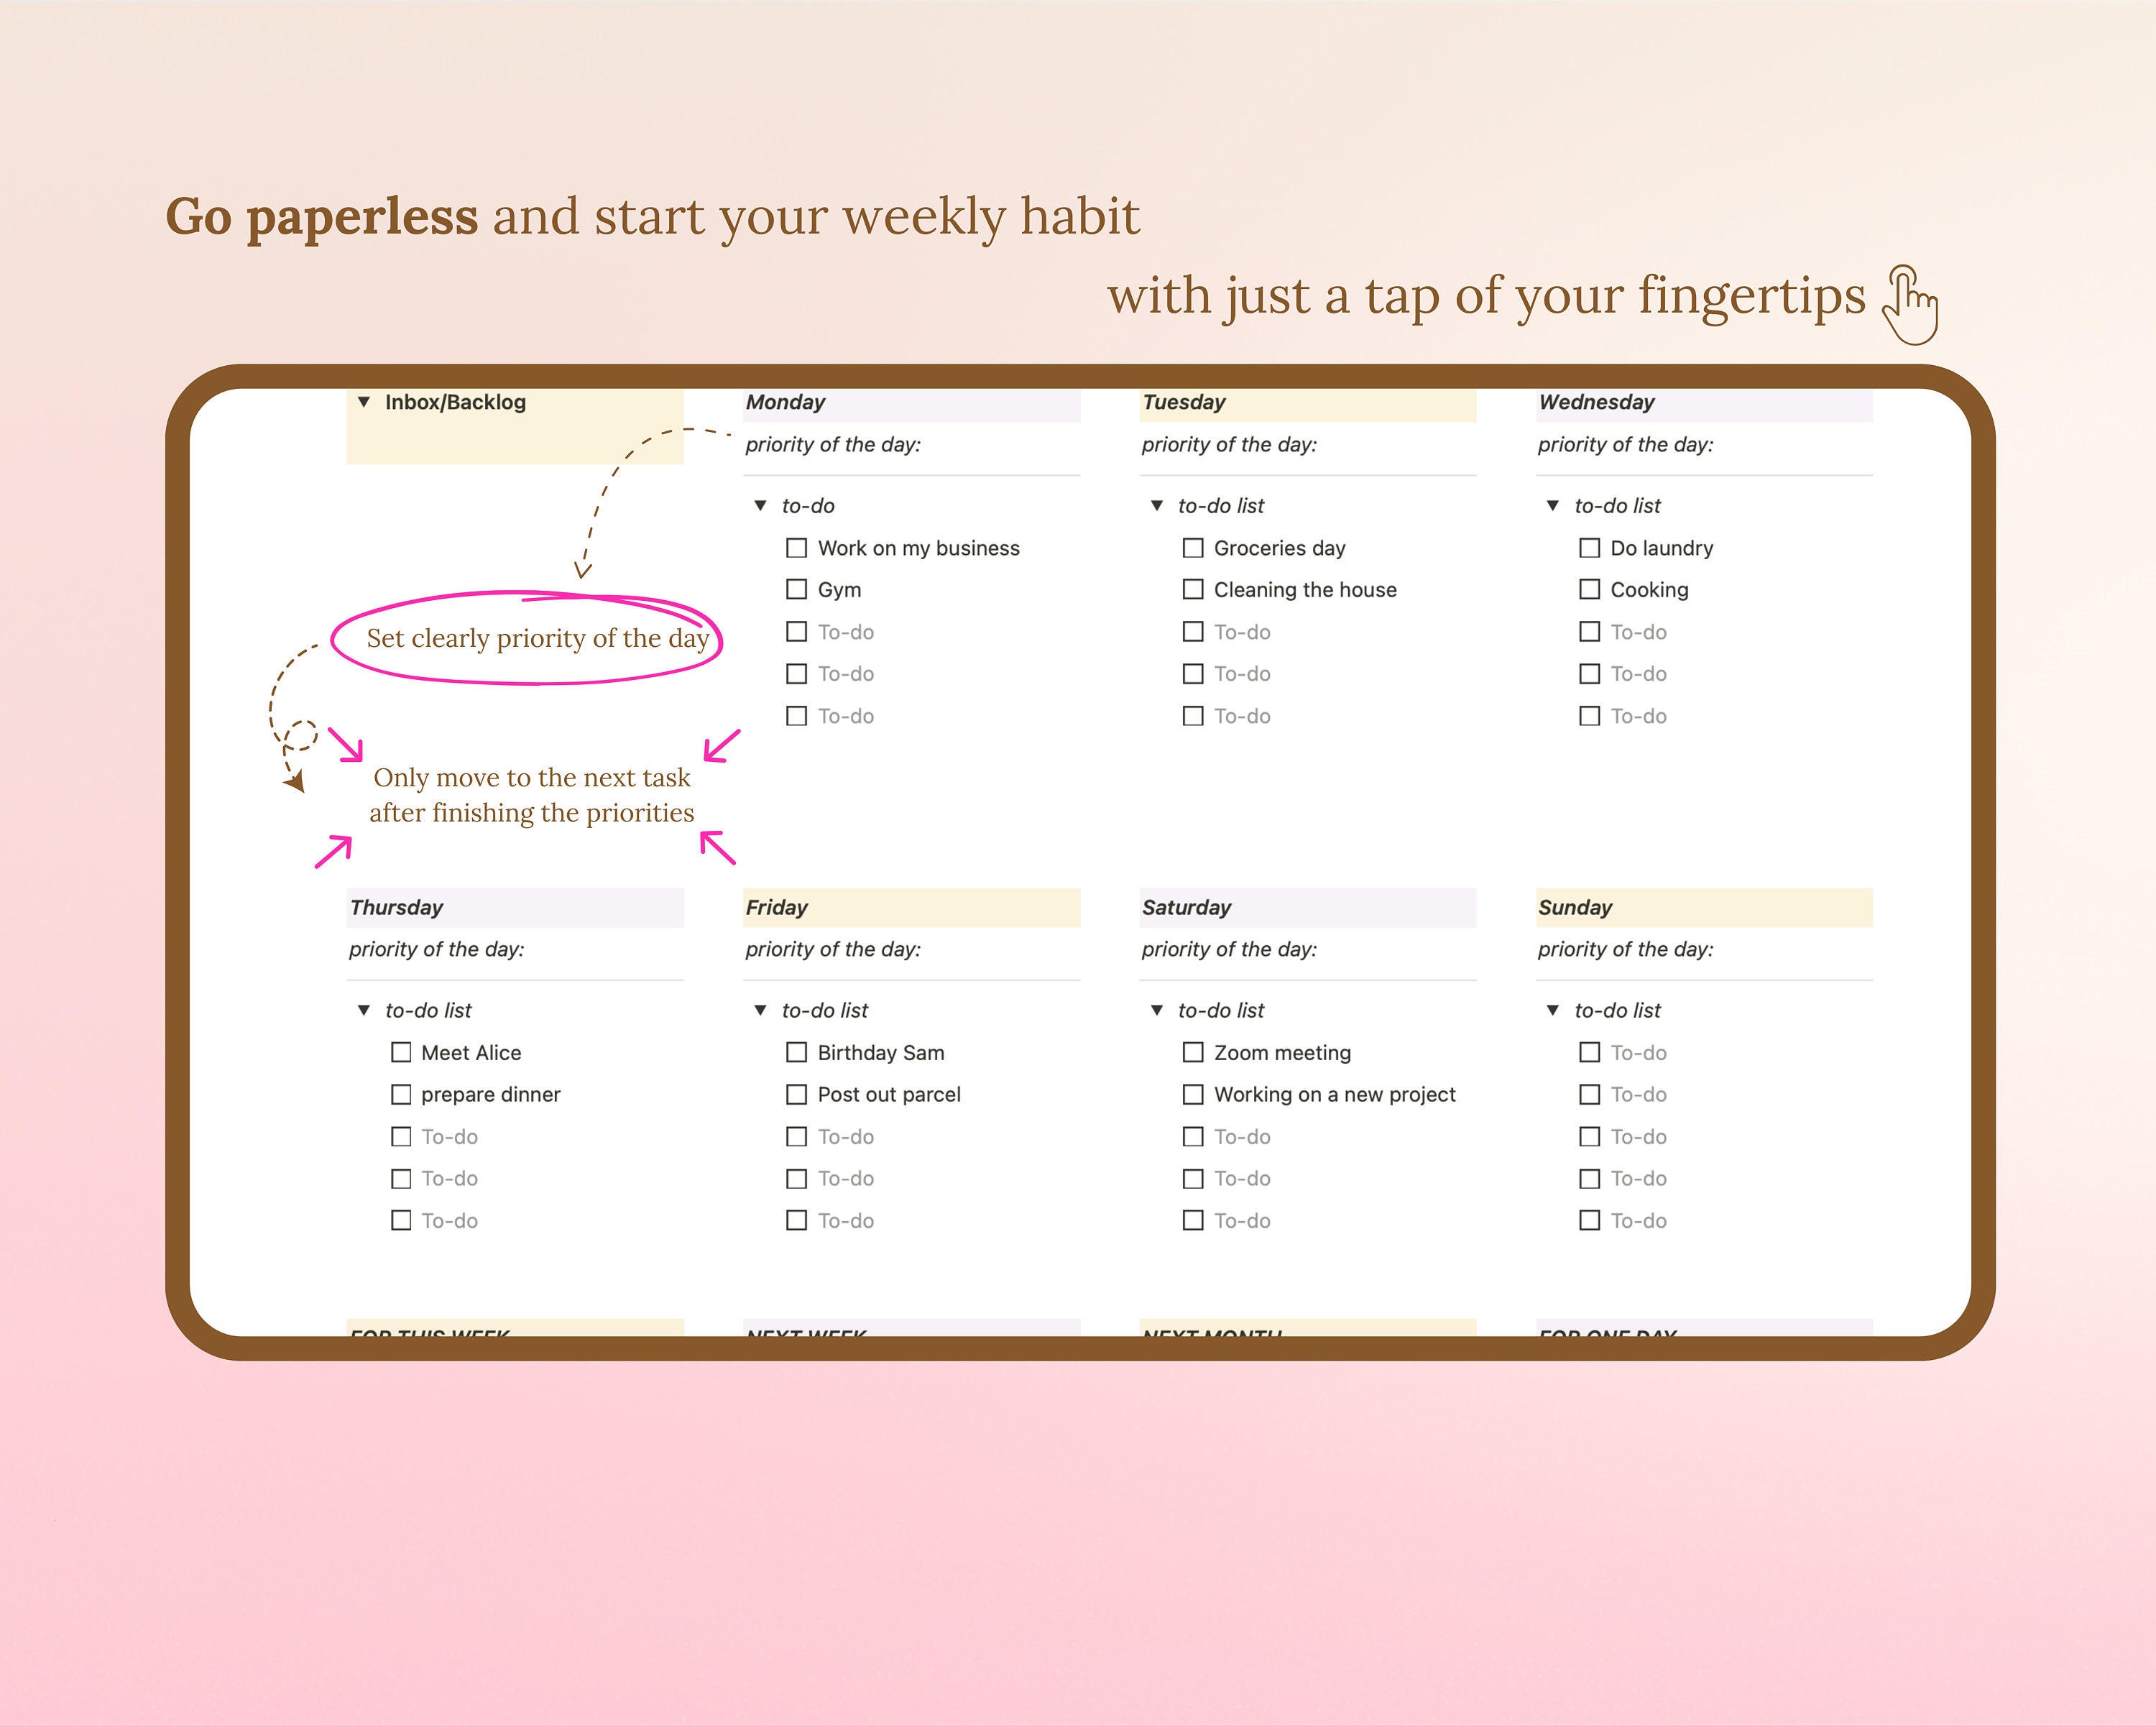Screen dimensions: 2156x1725
Task: Mark 'Gym' as done on Monday
Action: coord(797,589)
